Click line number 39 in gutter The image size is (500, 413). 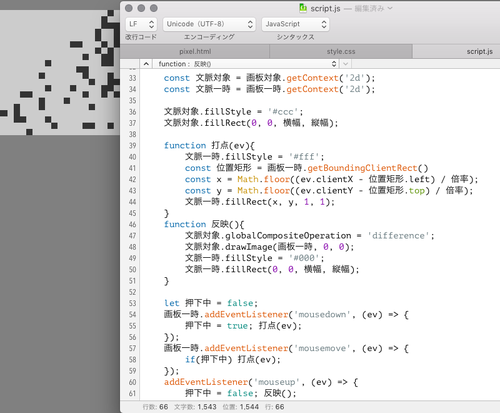point(132,146)
